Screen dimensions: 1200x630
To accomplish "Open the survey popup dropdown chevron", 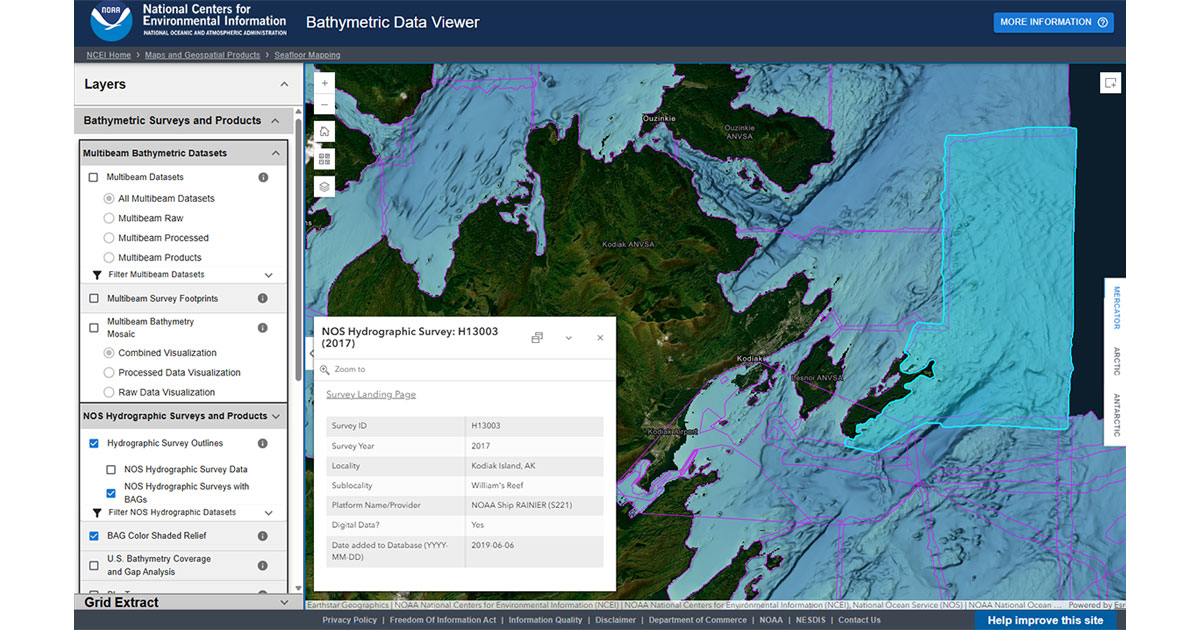I will [x=568, y=338].
